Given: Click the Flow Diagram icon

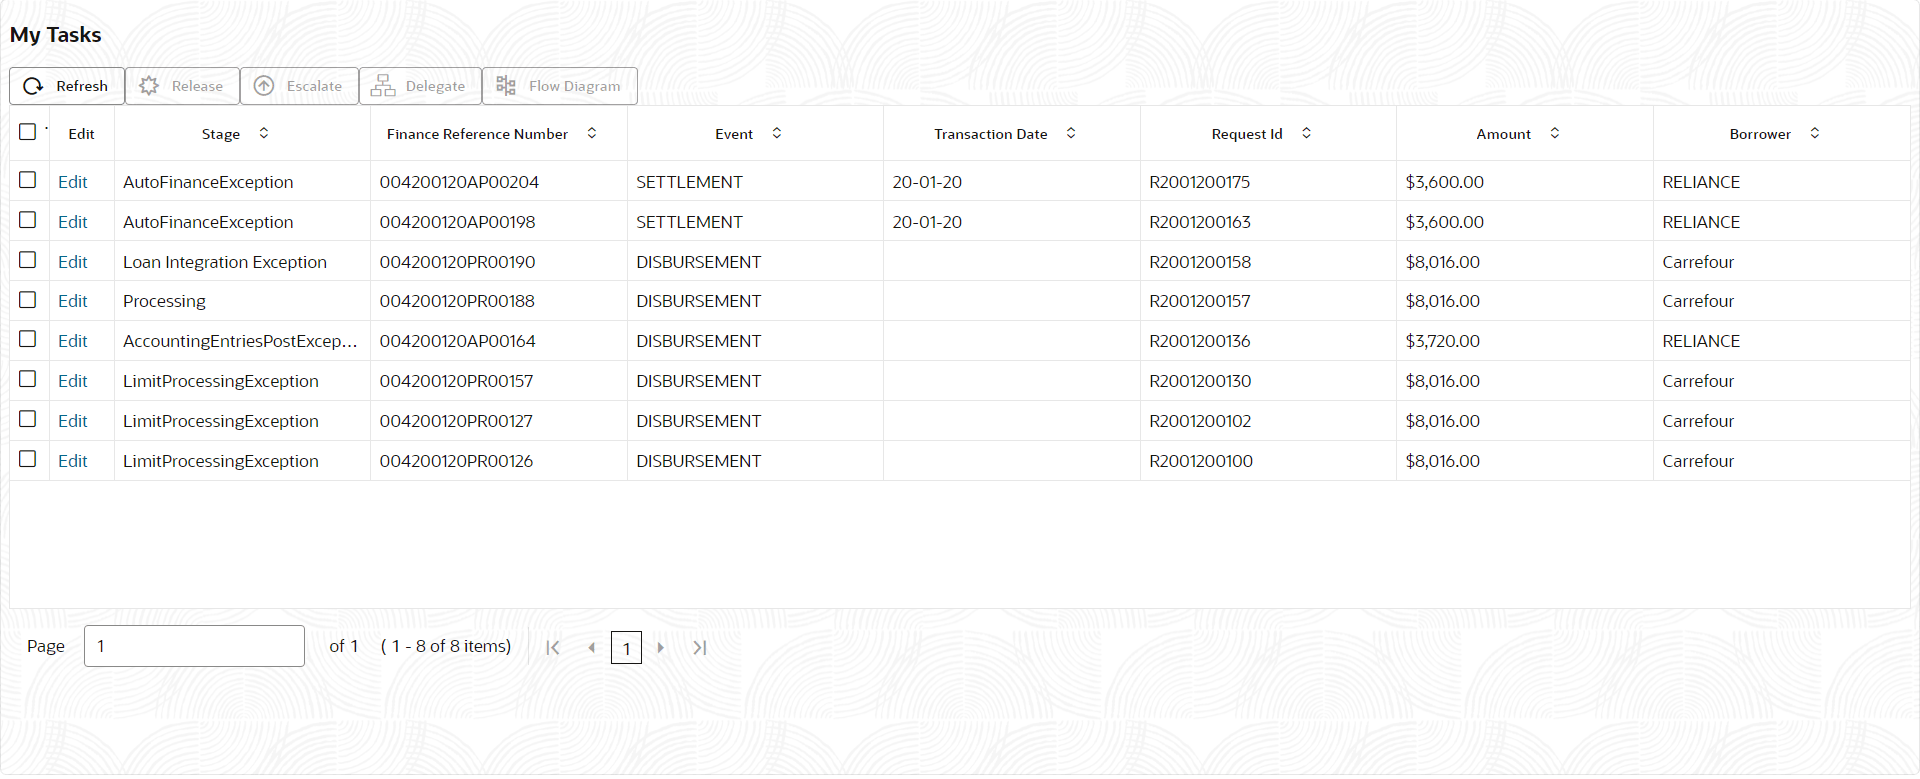Looking at the screenshot, I should pyautogui.click(x=506, y=86).
